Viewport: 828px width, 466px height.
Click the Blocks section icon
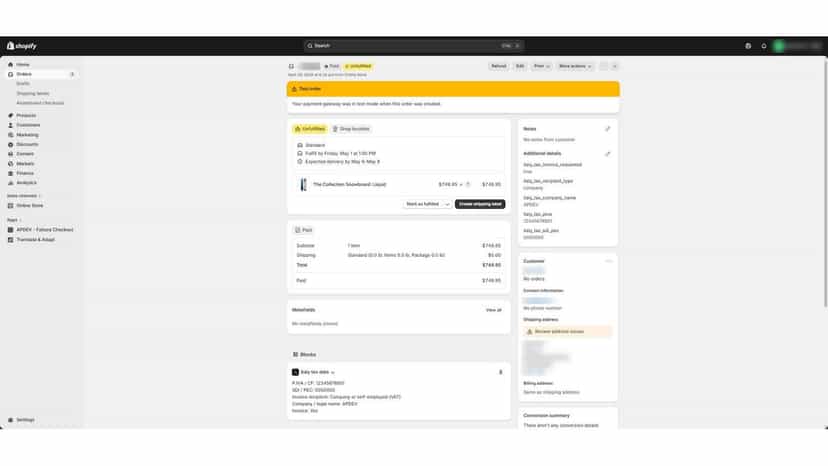point(295,355)
